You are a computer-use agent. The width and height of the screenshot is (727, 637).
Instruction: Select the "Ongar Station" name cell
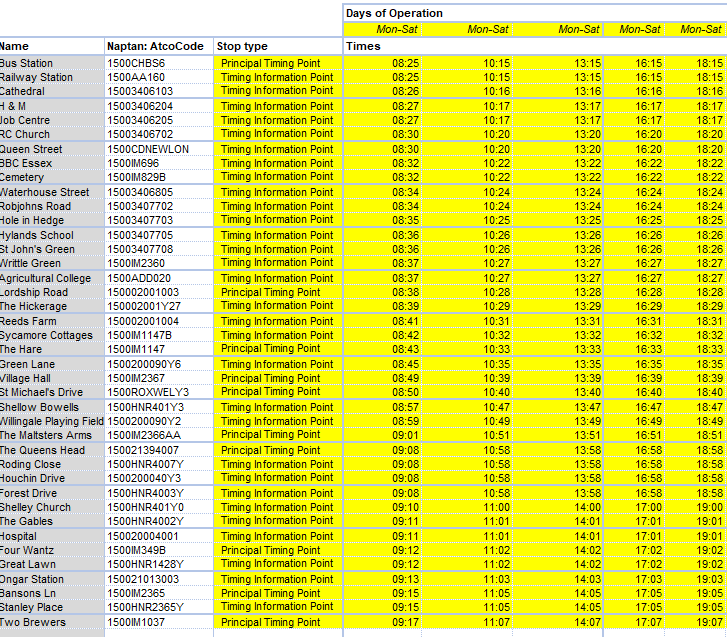click(x=50, y=579)
